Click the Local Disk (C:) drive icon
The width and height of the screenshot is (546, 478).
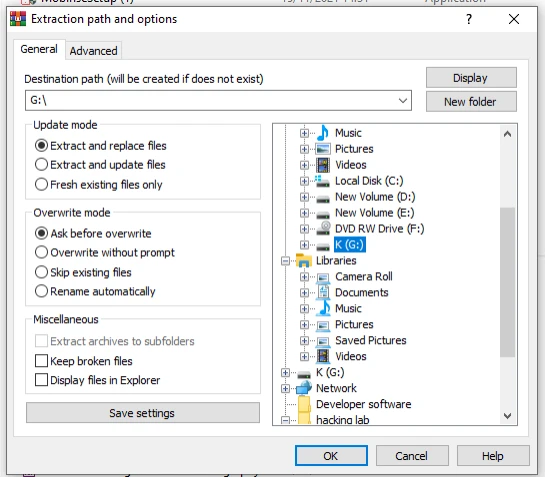tap(322, 181)
